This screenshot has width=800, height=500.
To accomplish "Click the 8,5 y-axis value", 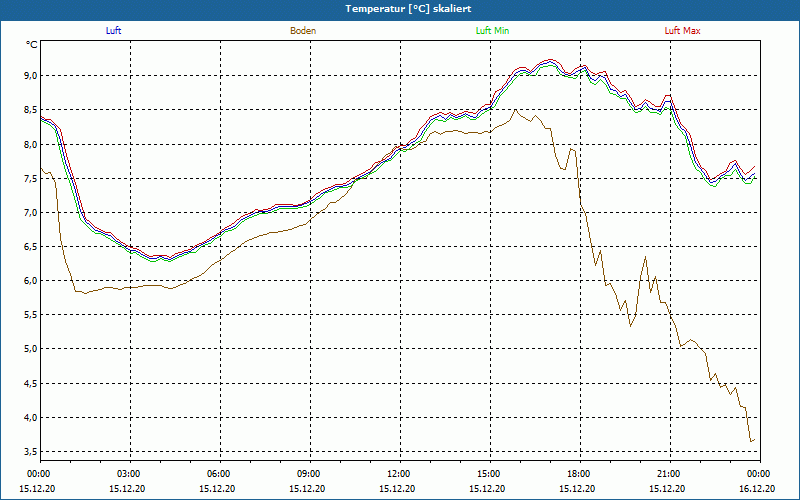I will click(x=31, y=110).
